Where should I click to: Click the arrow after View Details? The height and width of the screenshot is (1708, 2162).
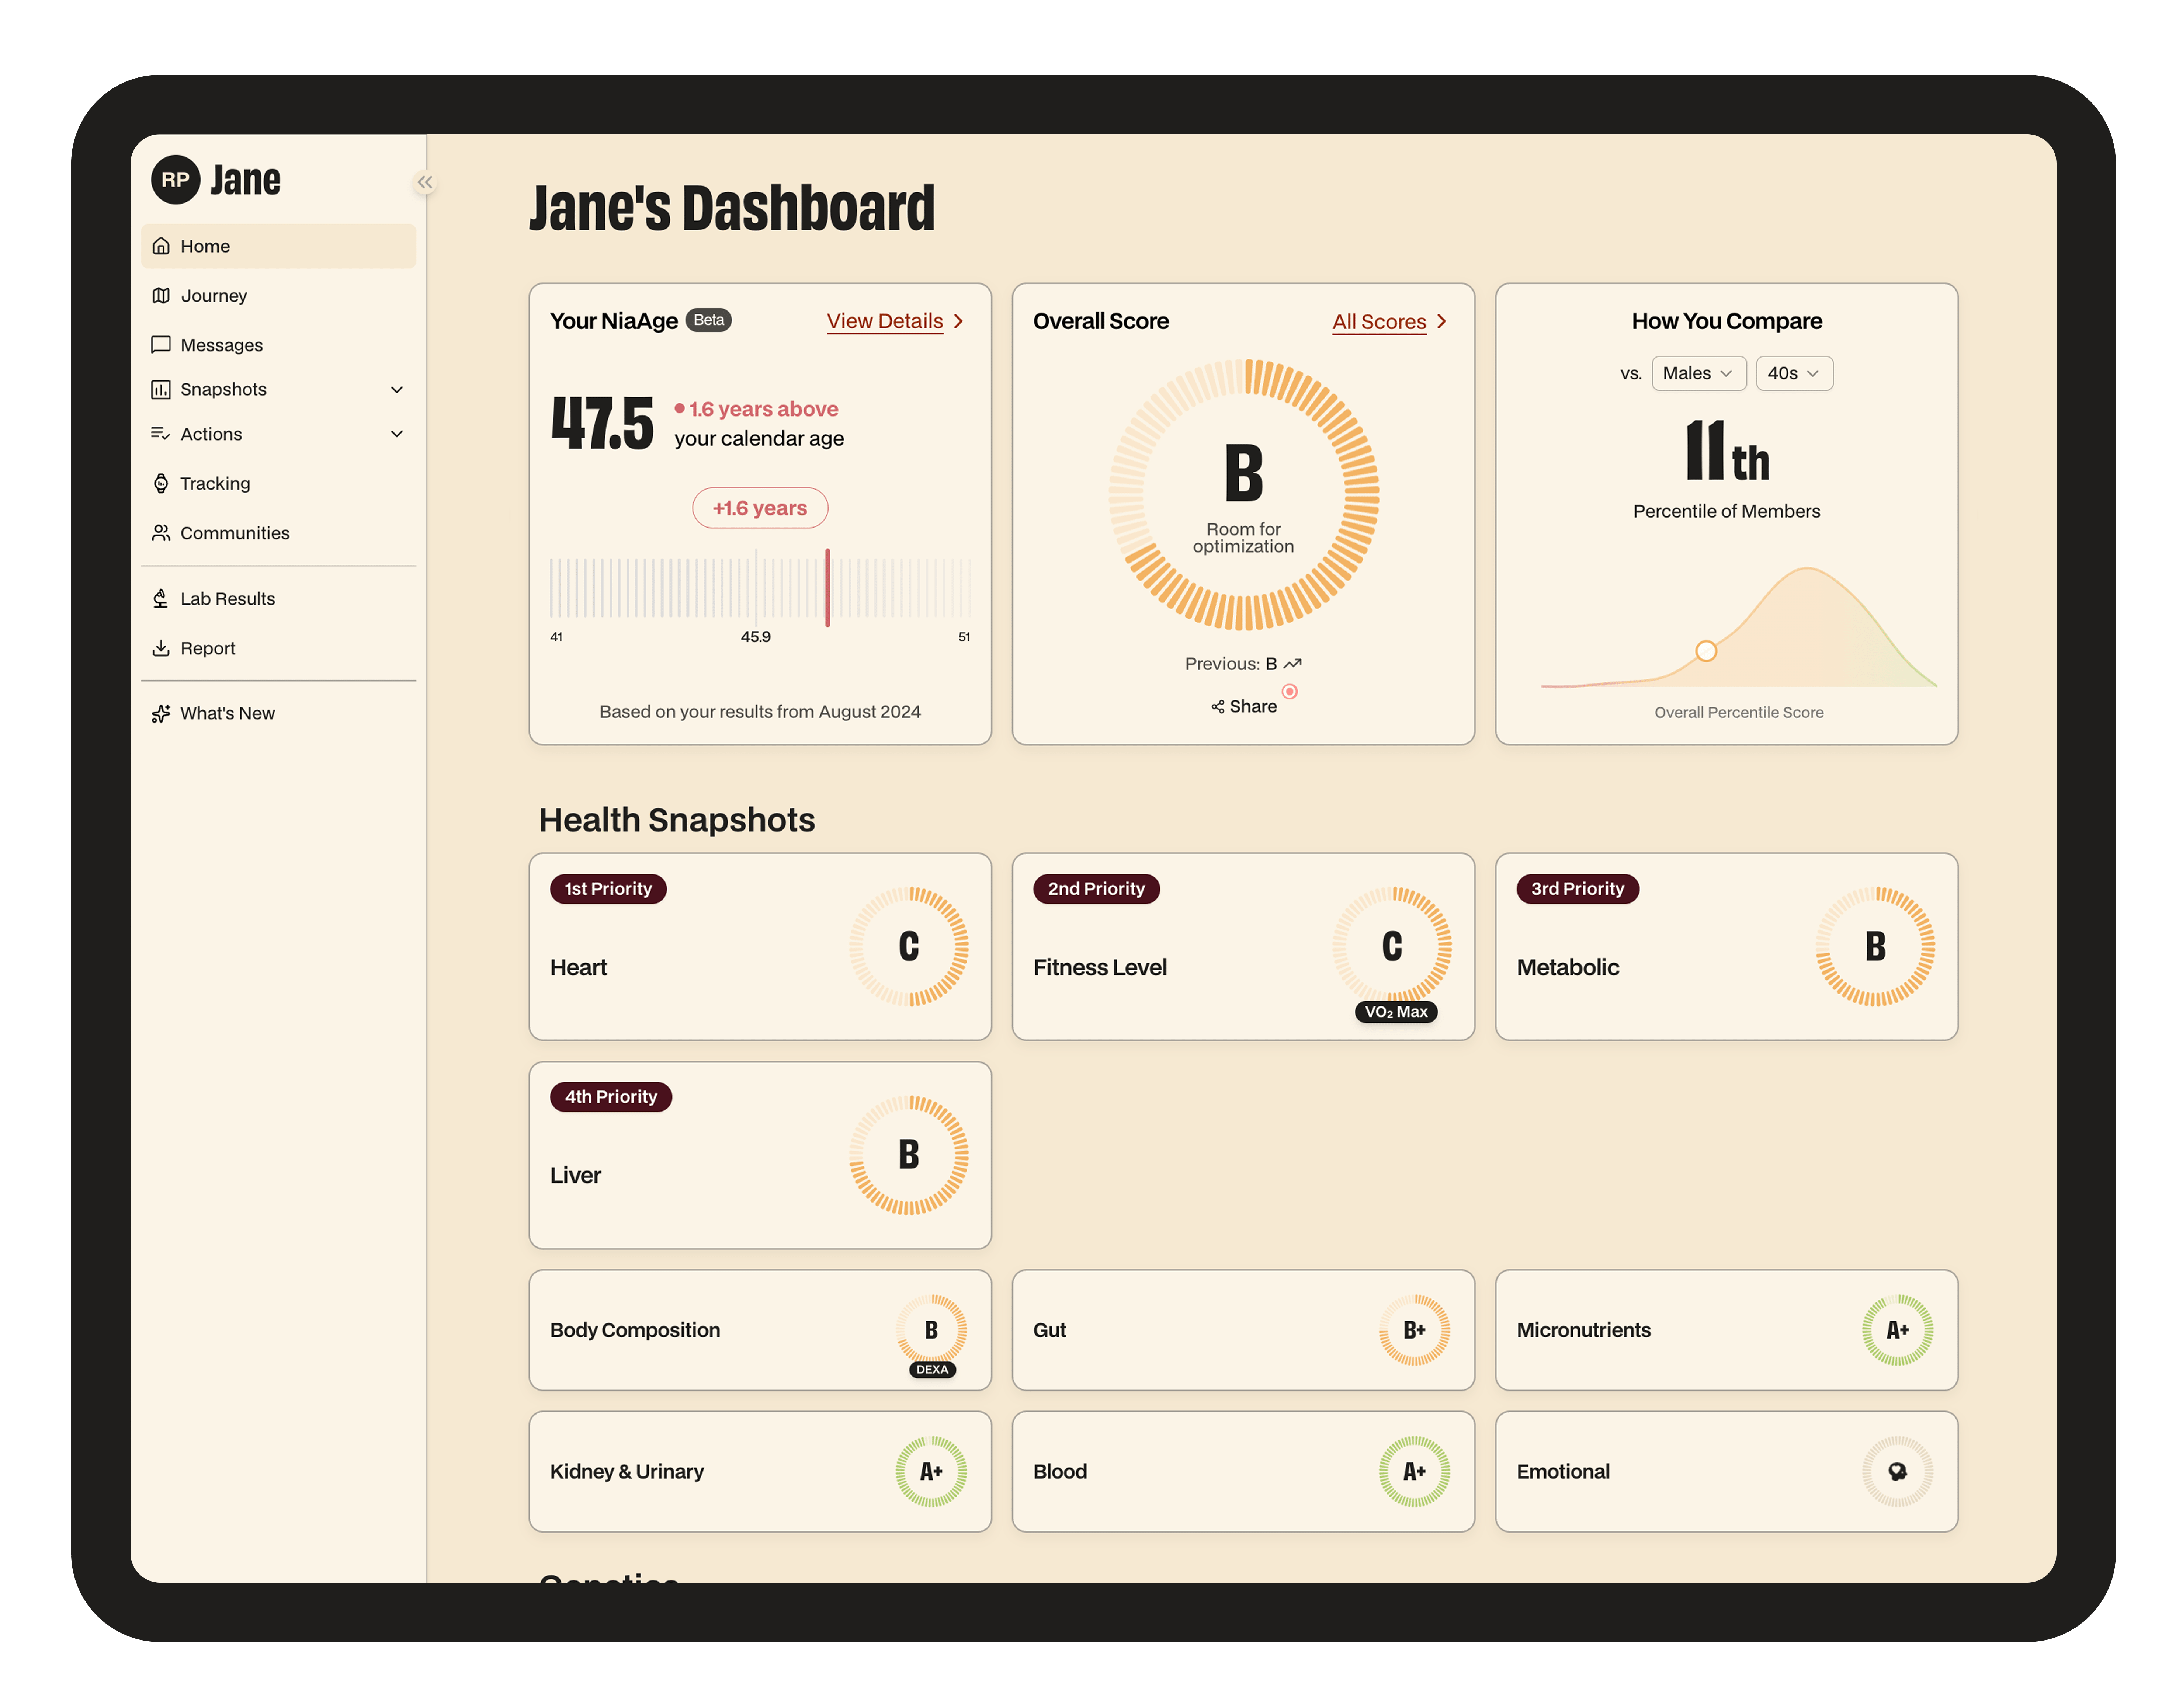[x=958, y=321]
